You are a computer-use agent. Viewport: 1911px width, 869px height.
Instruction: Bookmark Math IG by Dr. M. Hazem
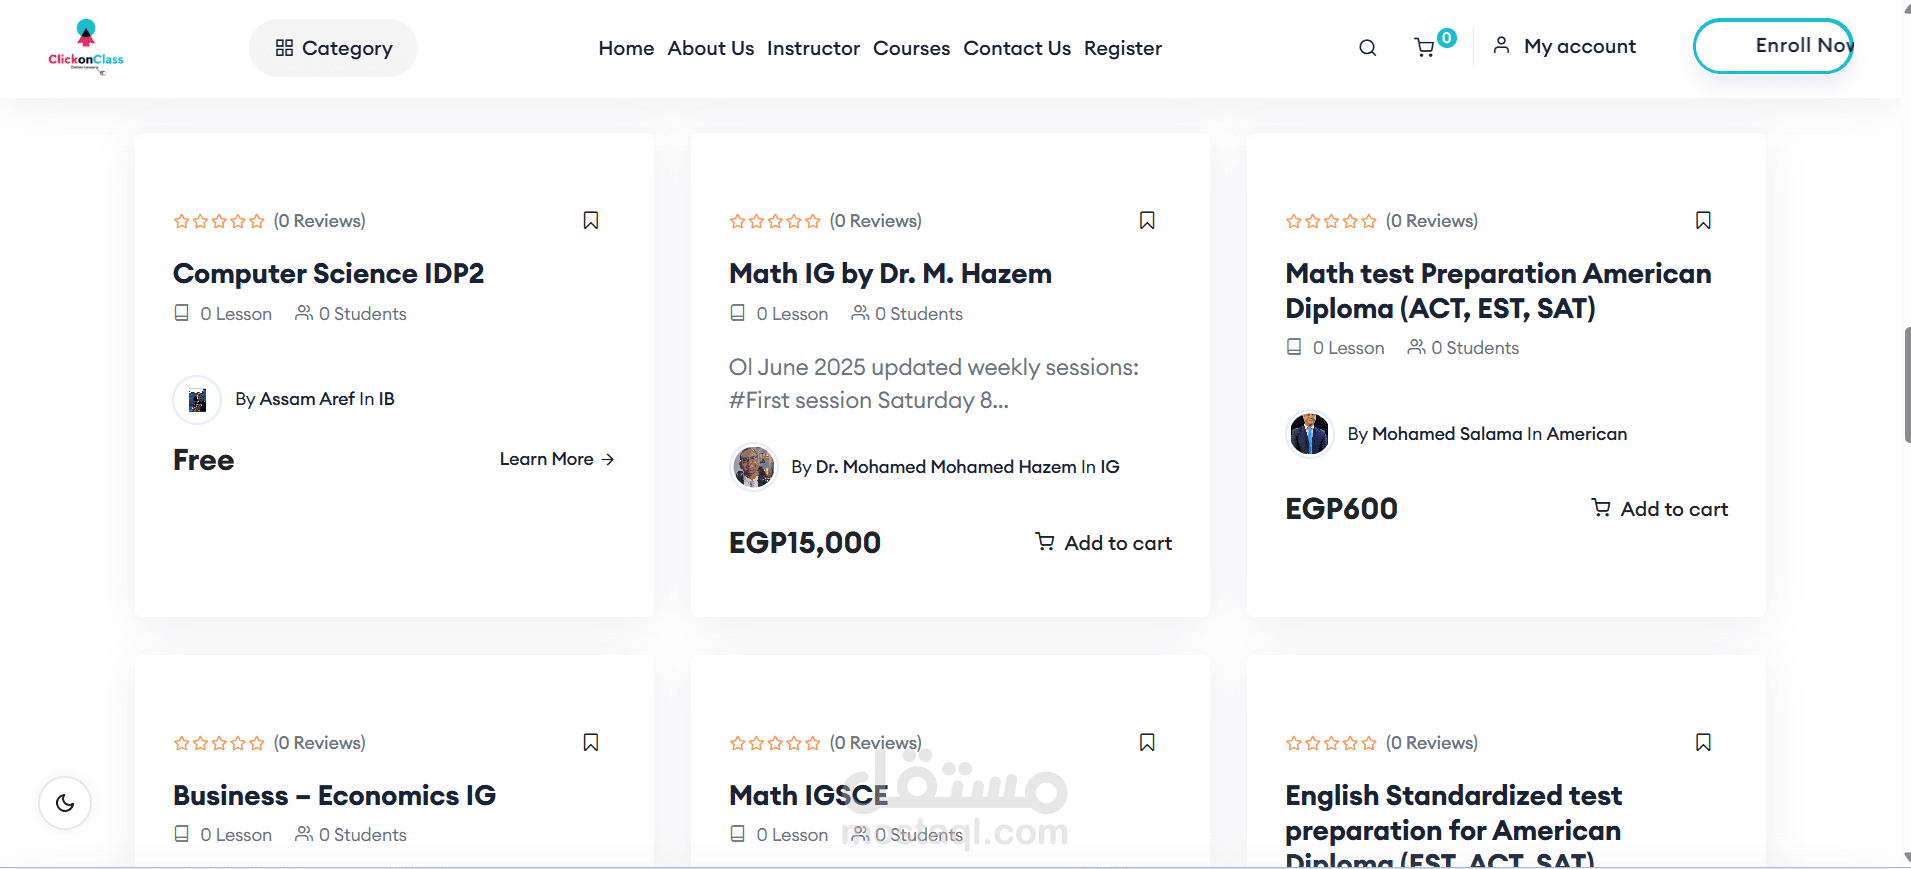1147,221
